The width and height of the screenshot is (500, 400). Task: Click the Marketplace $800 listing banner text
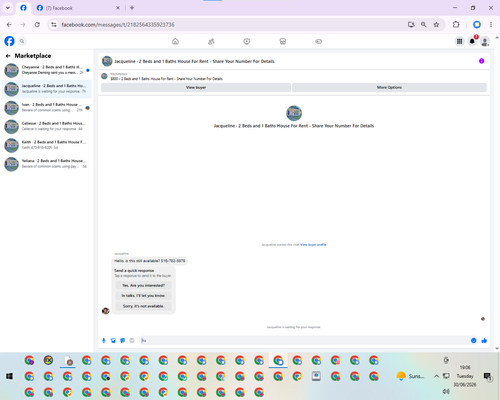[167, 79]
